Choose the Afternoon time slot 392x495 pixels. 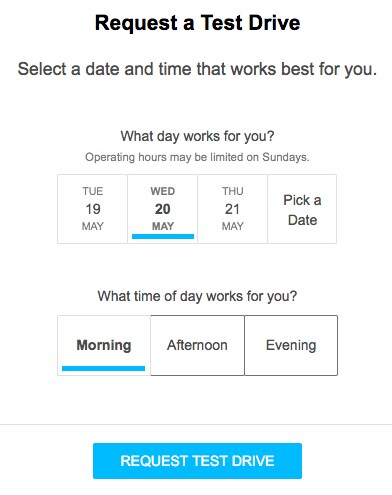(x=197, y=345)
